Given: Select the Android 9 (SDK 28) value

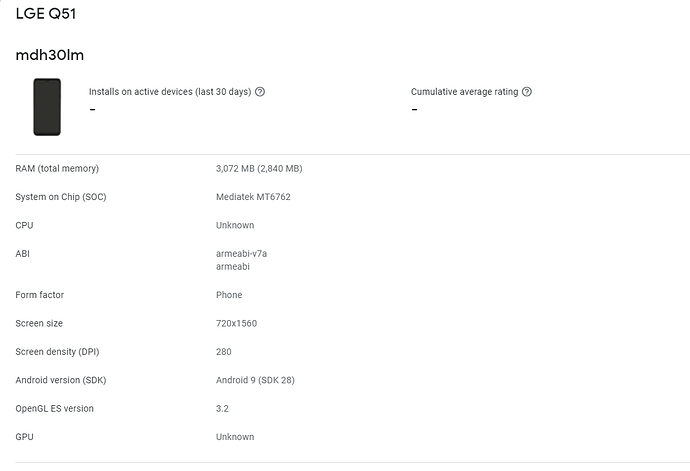Looking at the screenshot, I should coord(255,380).
